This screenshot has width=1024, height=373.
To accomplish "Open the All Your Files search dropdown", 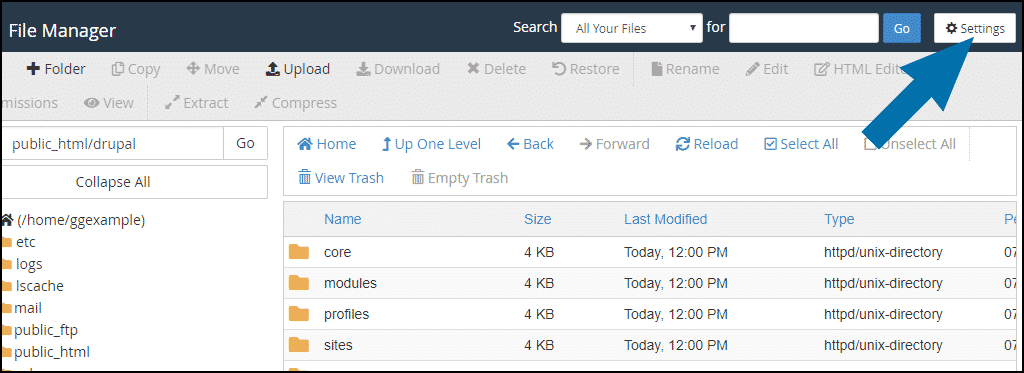I will (x=632, y=29).
